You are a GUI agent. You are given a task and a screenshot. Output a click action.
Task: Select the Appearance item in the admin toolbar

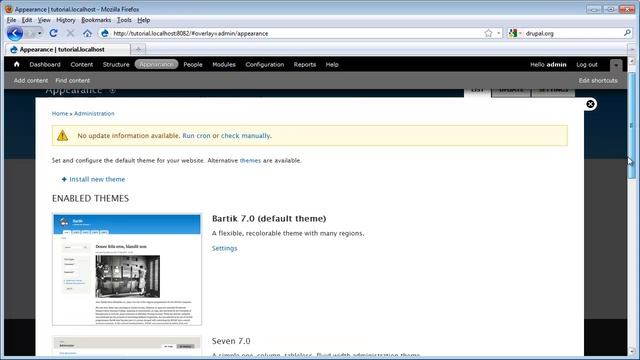point(156,64)
